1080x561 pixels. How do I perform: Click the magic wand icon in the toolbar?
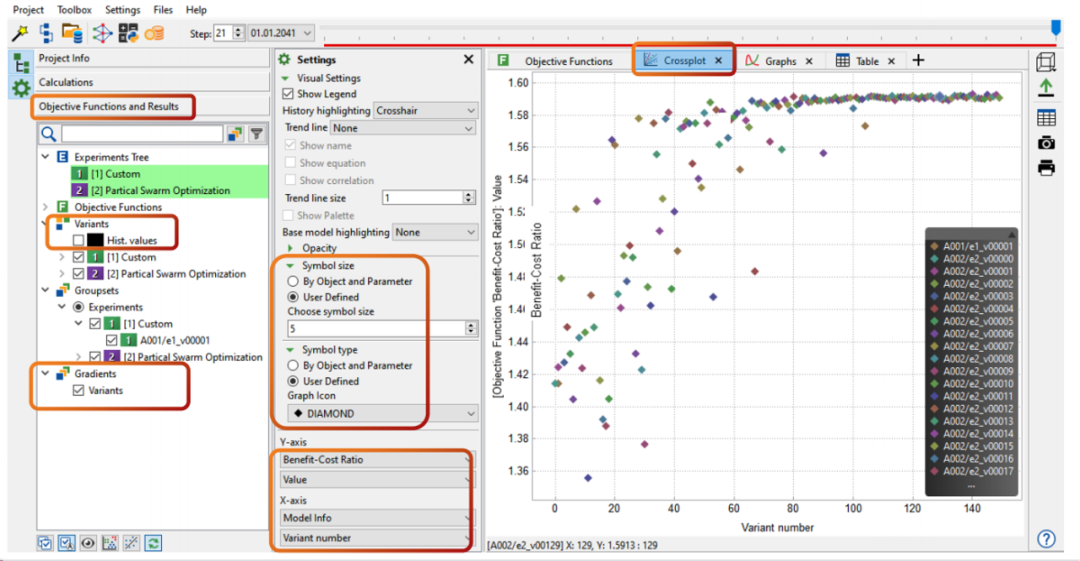(19, 33)
